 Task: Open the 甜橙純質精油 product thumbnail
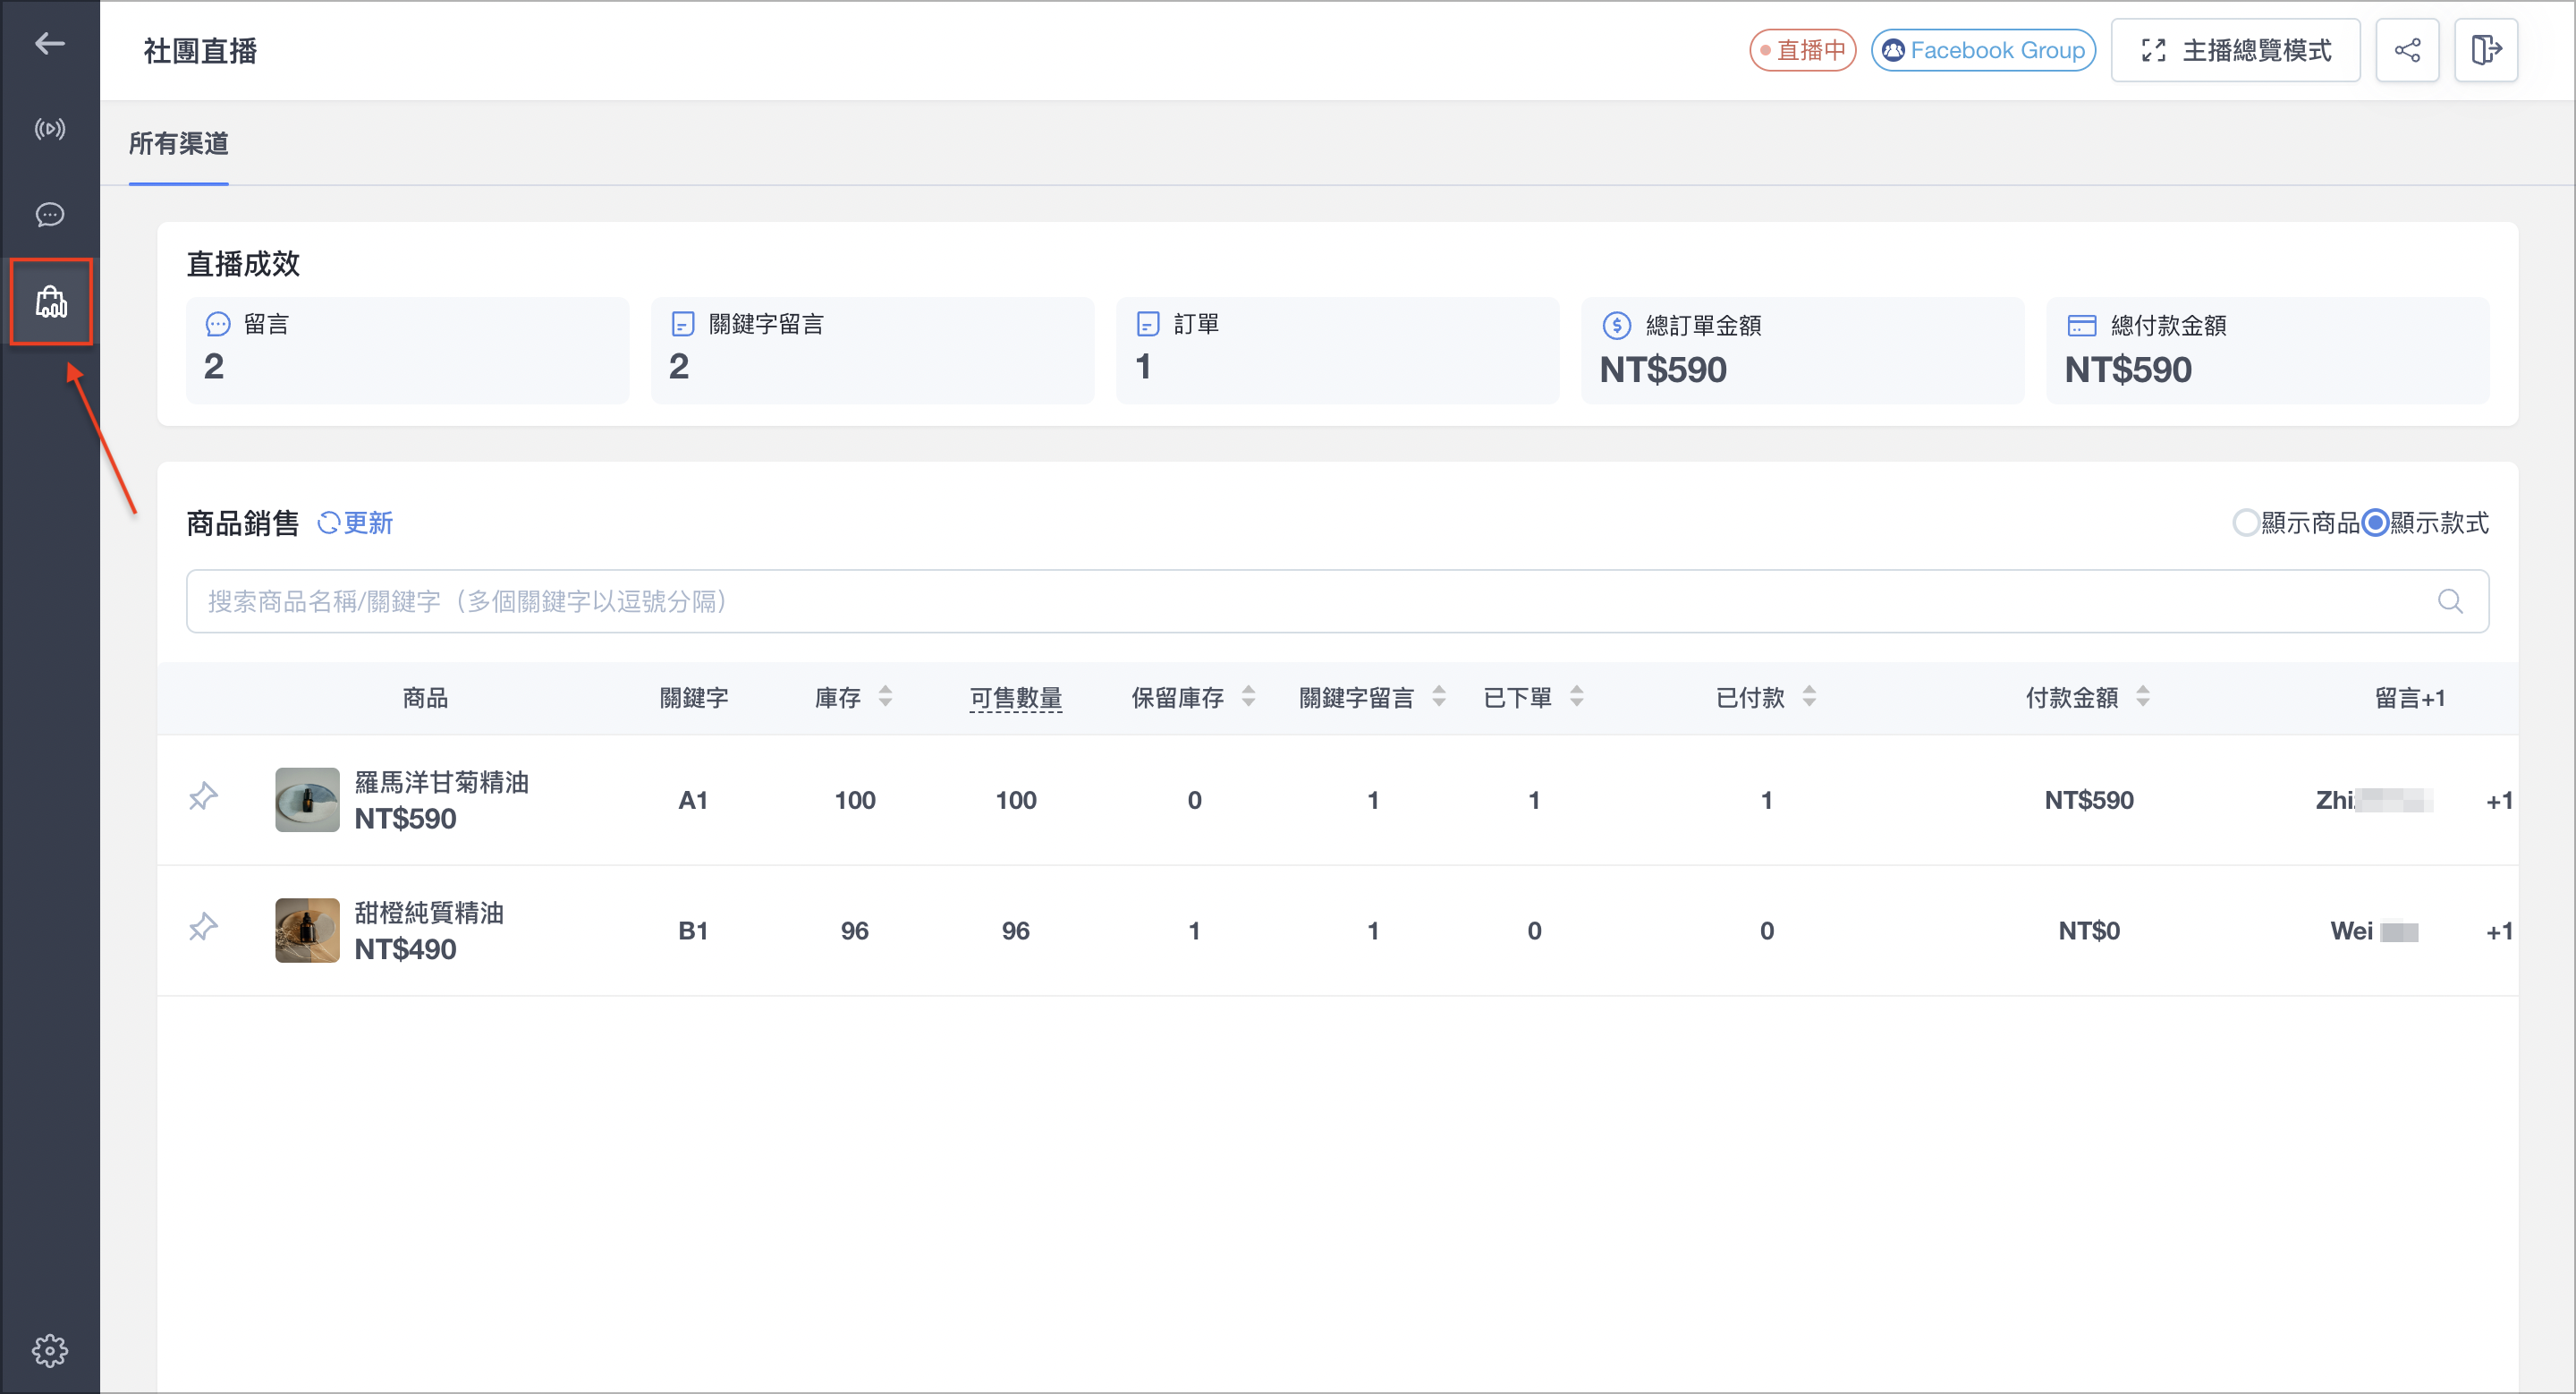coord(307,930)
